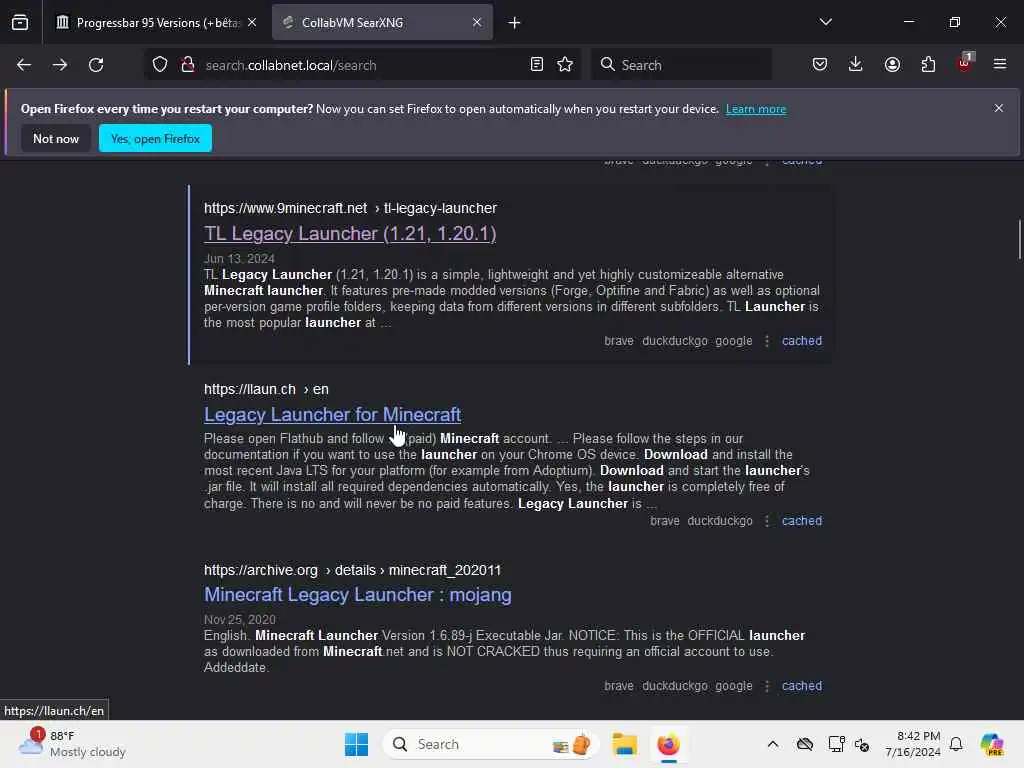Expand engine options dots for archive.org result
1024x768 pixels.
[x=767, y=686]
